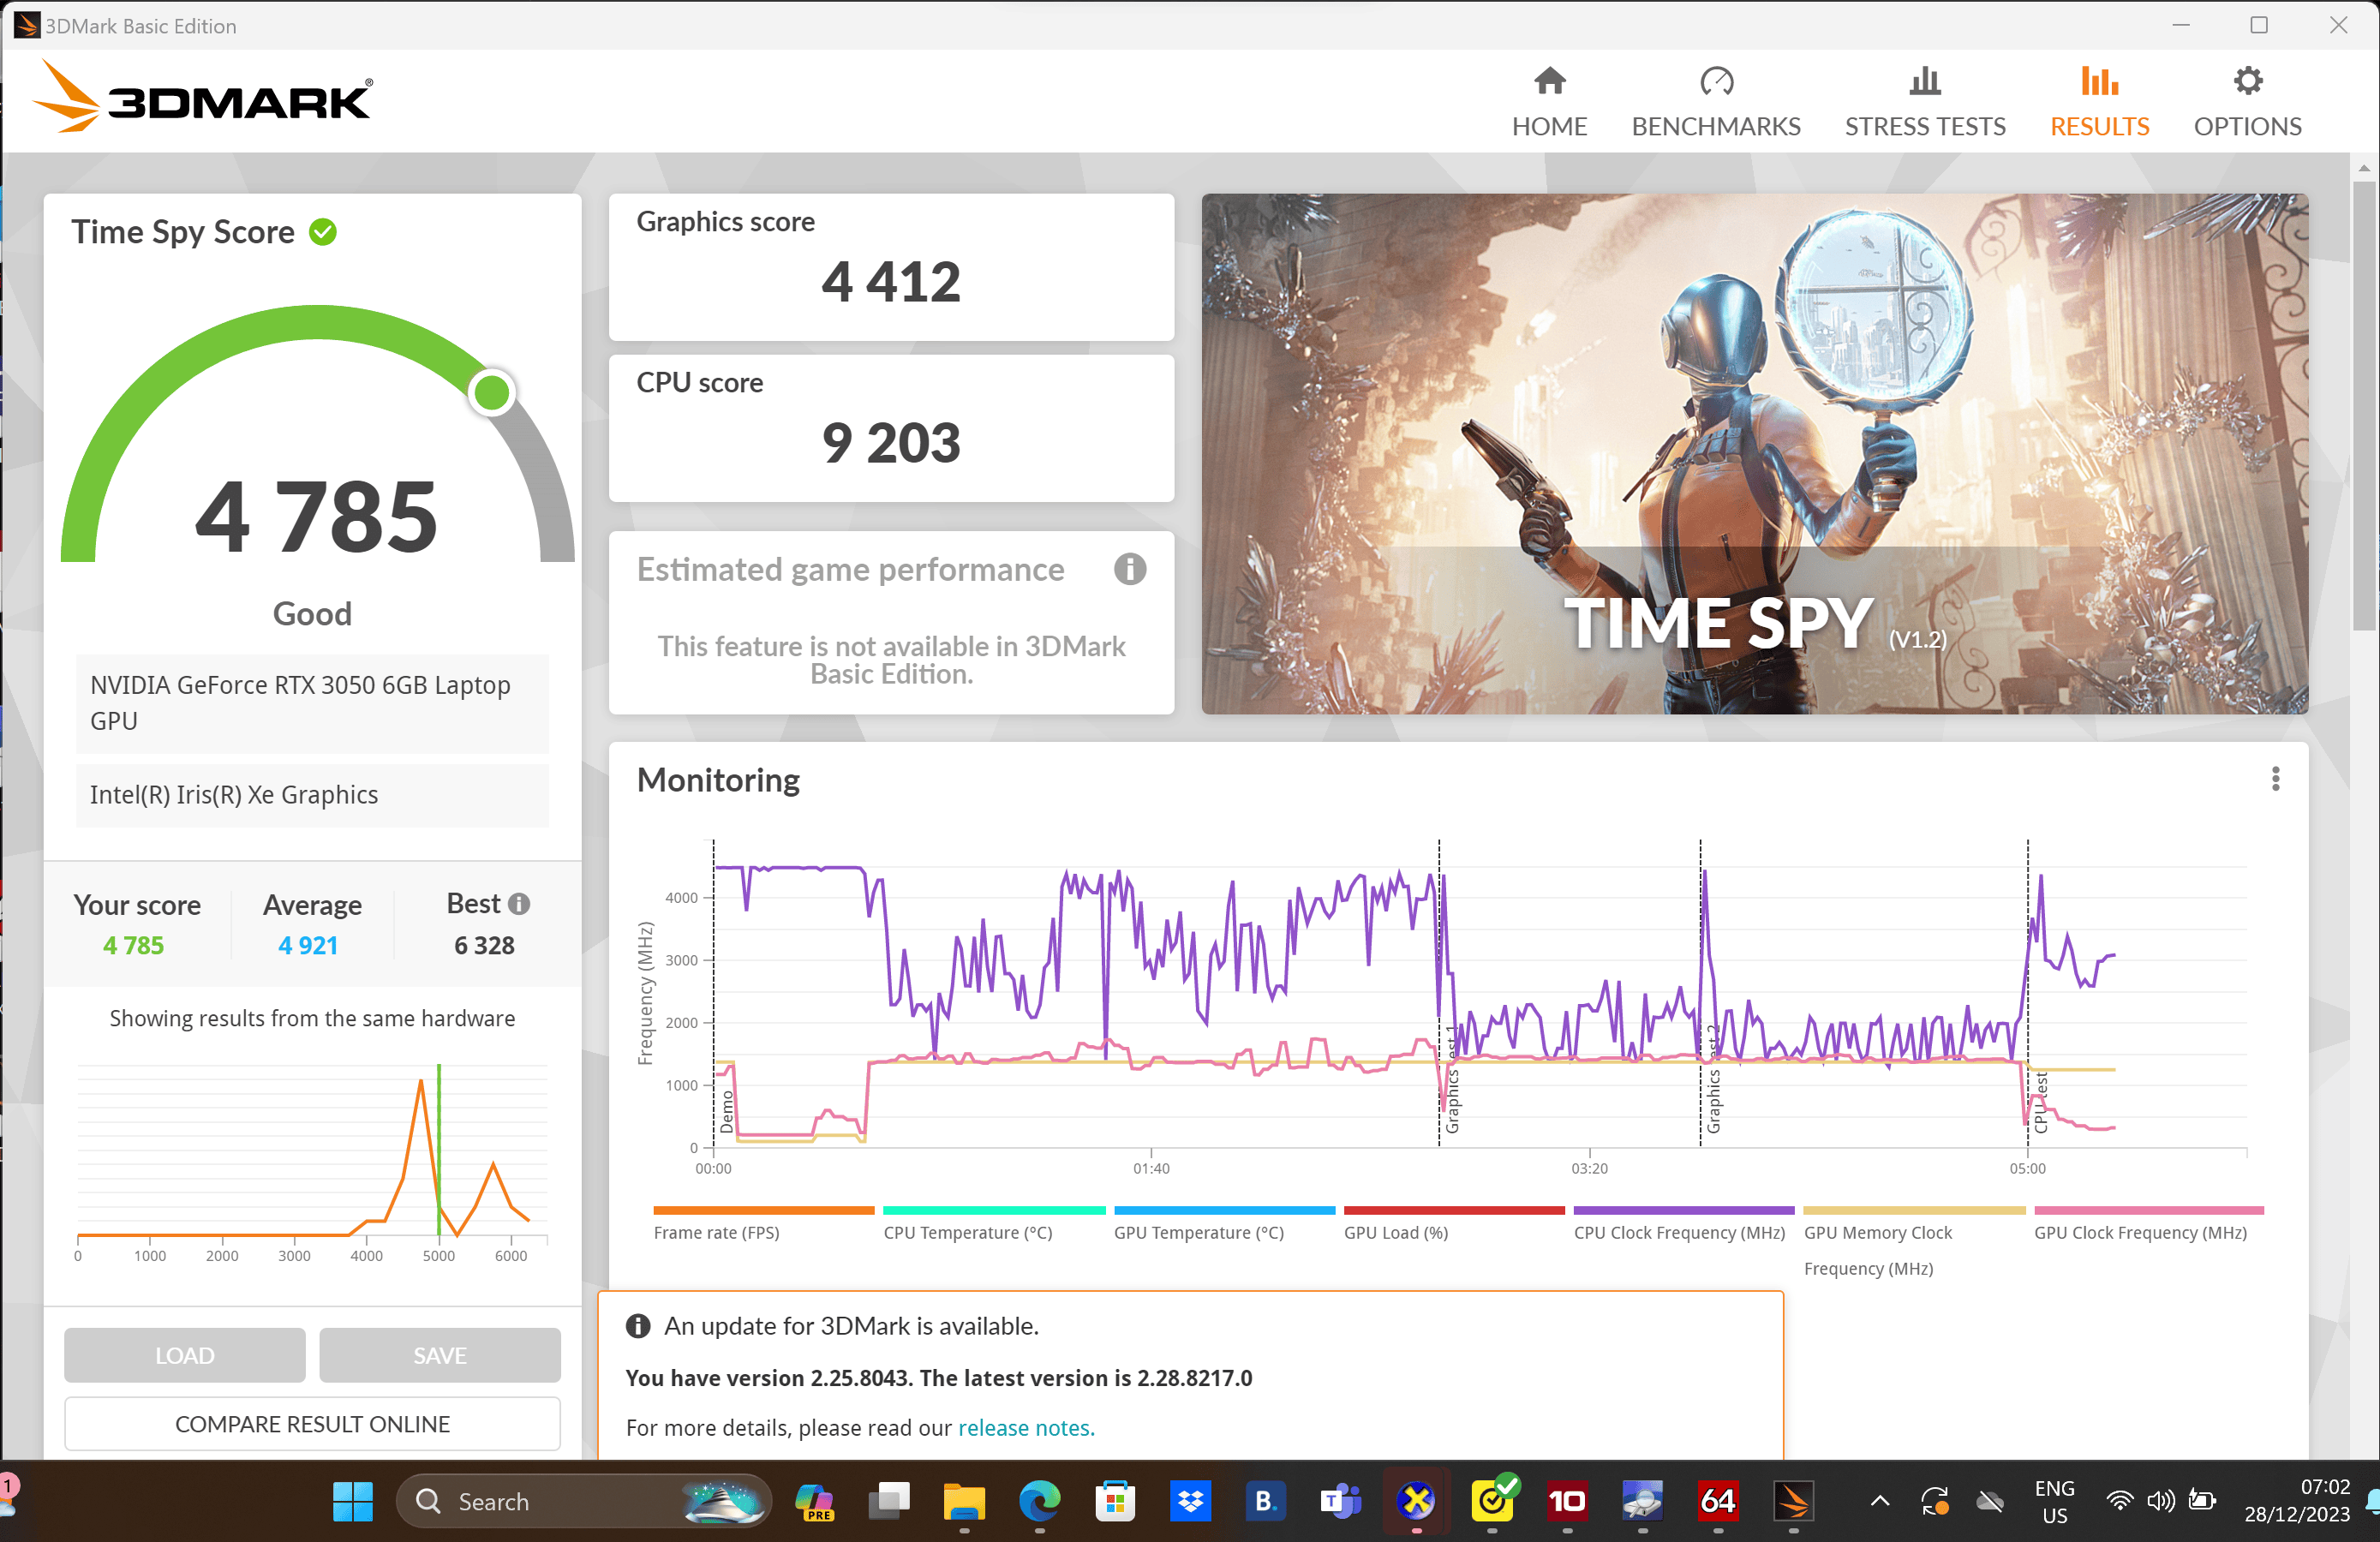Go to the HOME tab
Screen dimensions: 2380x1542
coord(1549,102)
